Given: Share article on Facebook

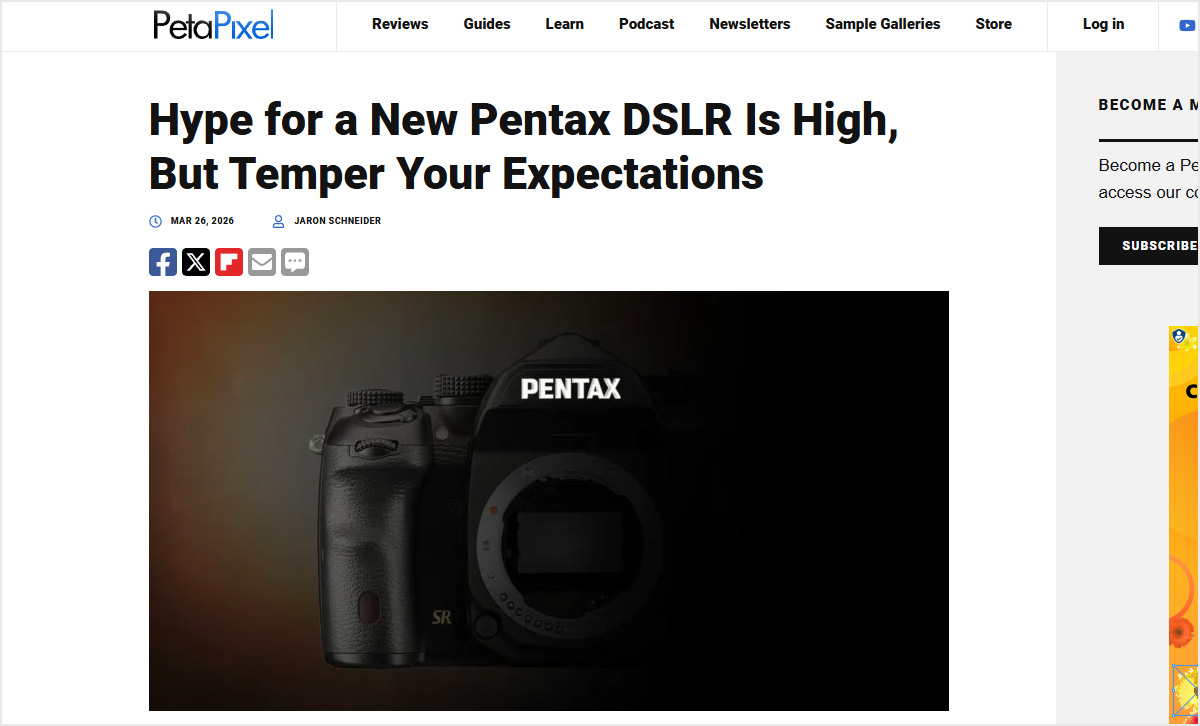Looking at the screenshot, I should pyautogui.click(x=163, y=262).
